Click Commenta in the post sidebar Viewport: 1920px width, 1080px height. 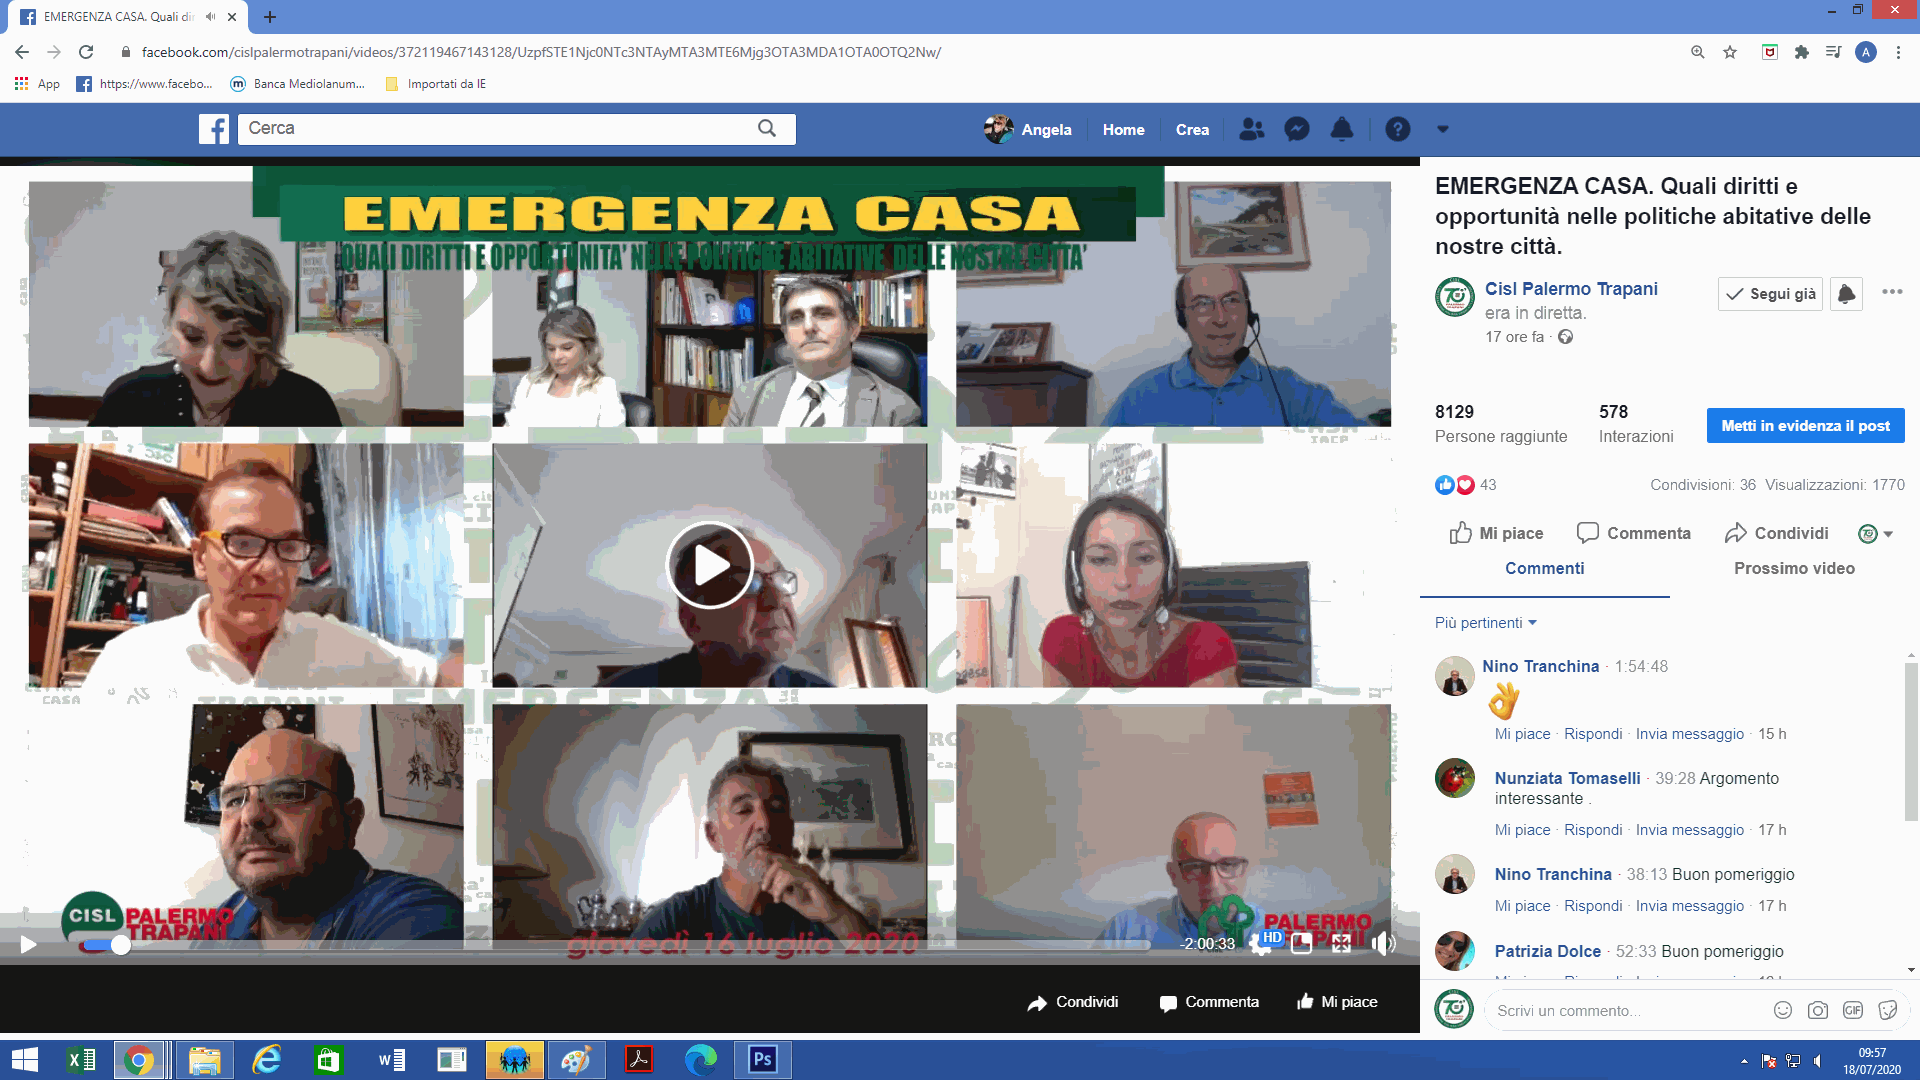click(x=1633, y=533)
